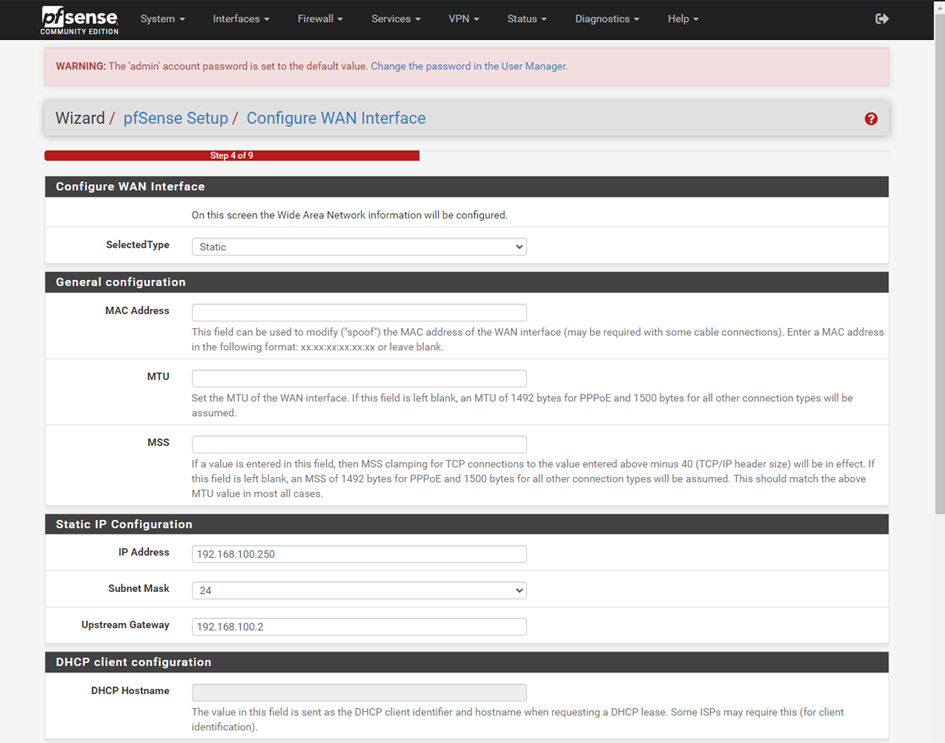Screen dimensions: 945x743
Task: Click the Wizard breadcrumb text
Action: 80,118
